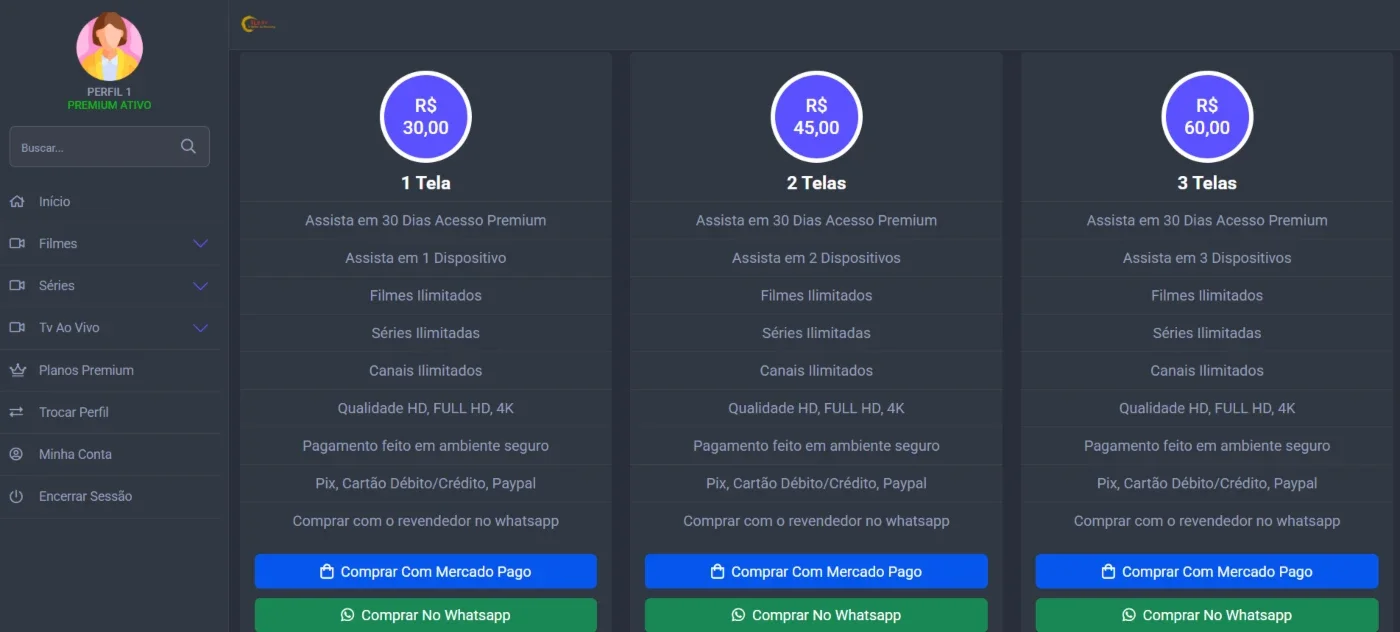Viewport: 1400px width, 632px height.
Task: Click the Minha Conta user icon
Action: tap(17, 454)
